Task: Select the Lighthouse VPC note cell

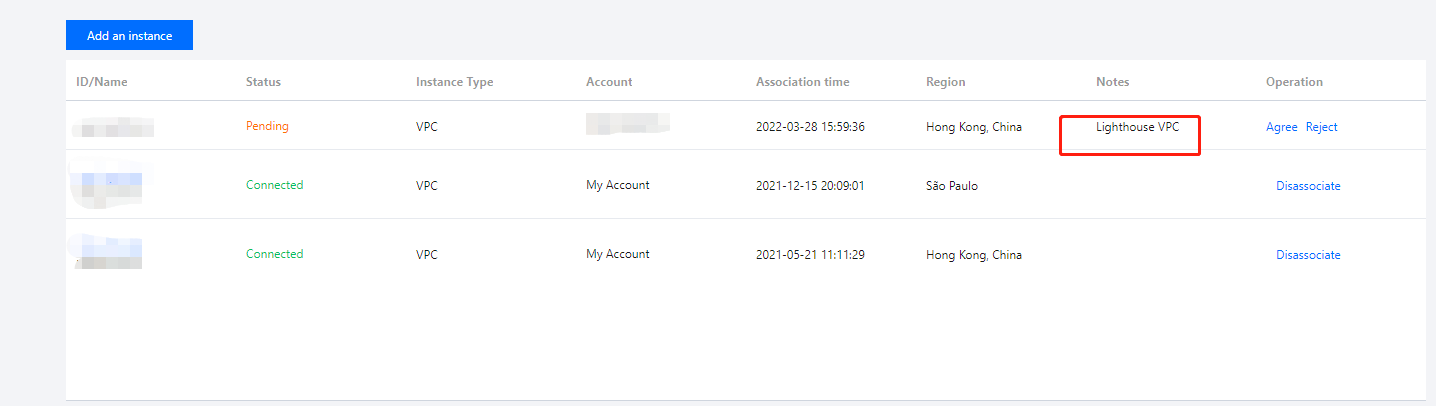Action: pyautogui.click(x=1137, y=127)
